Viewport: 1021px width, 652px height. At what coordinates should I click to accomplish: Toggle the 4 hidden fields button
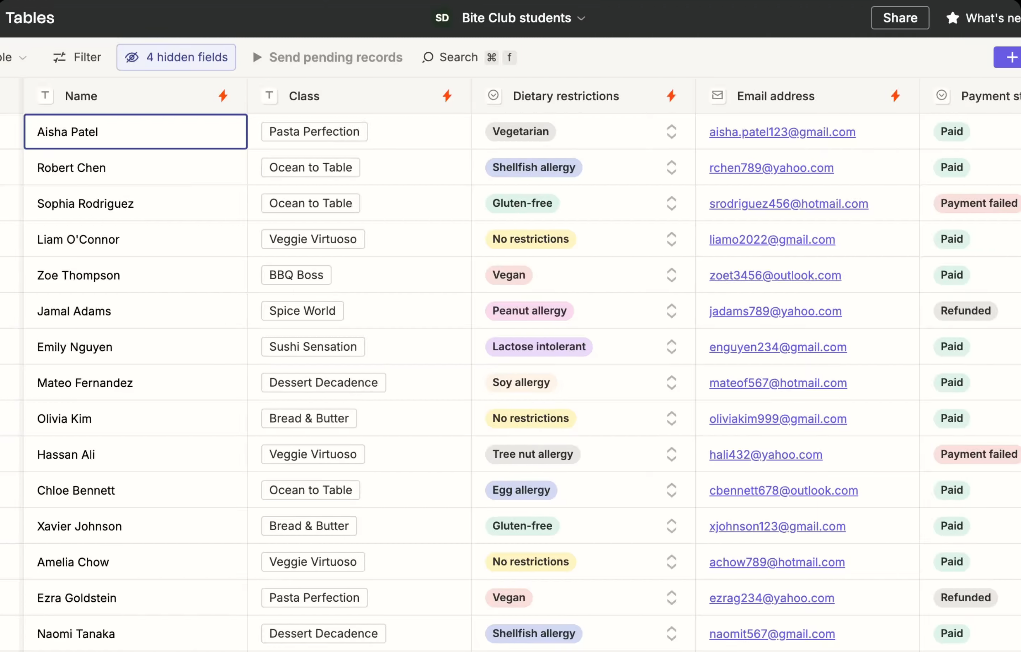176,57
